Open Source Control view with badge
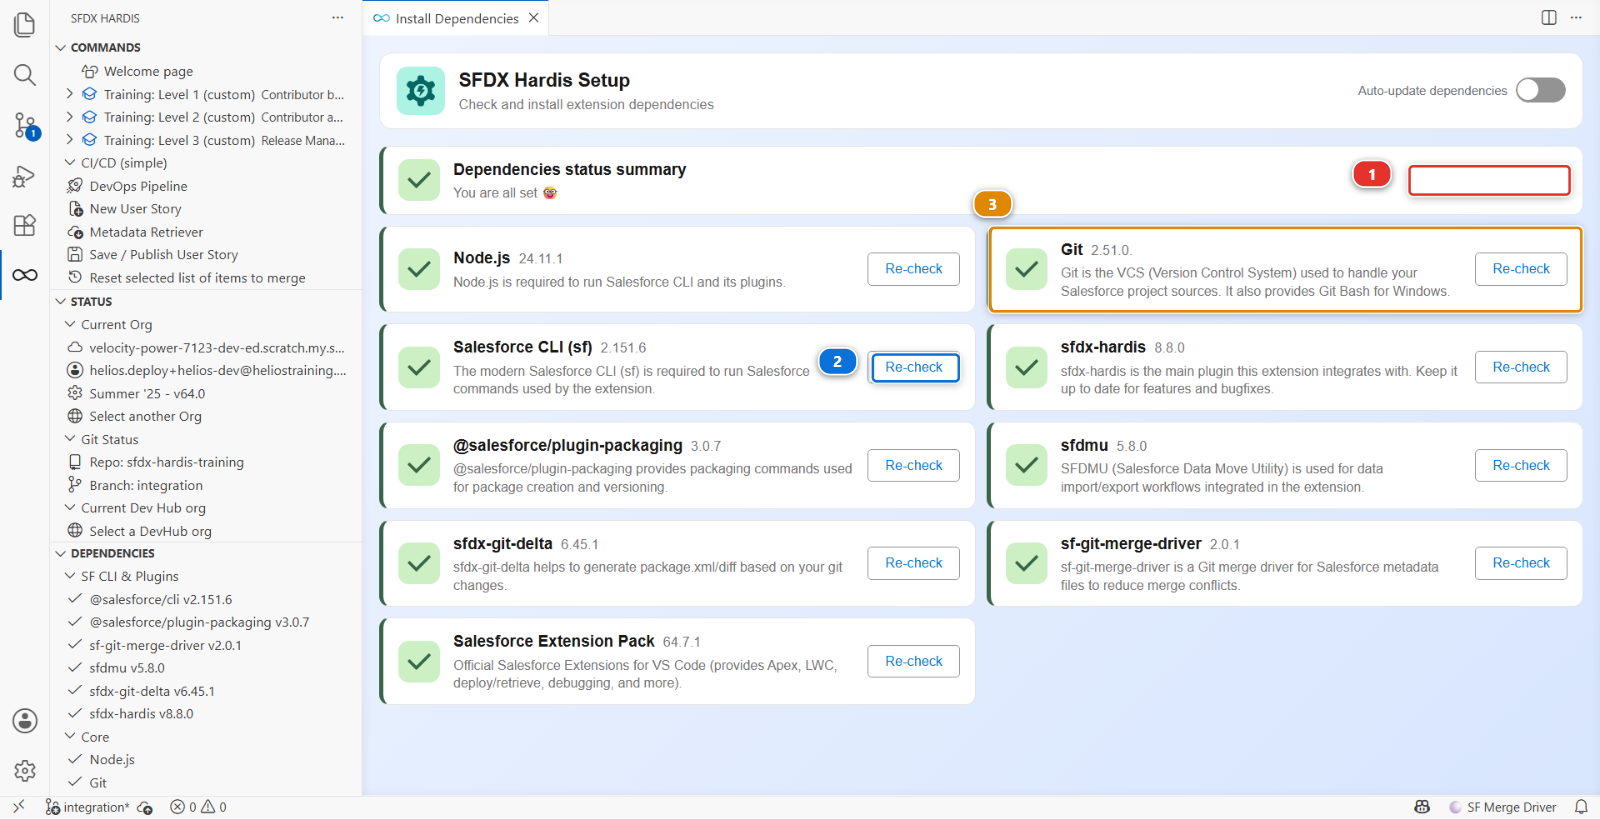This screenshot has height=819, width=1600. (x=25, y=126)
